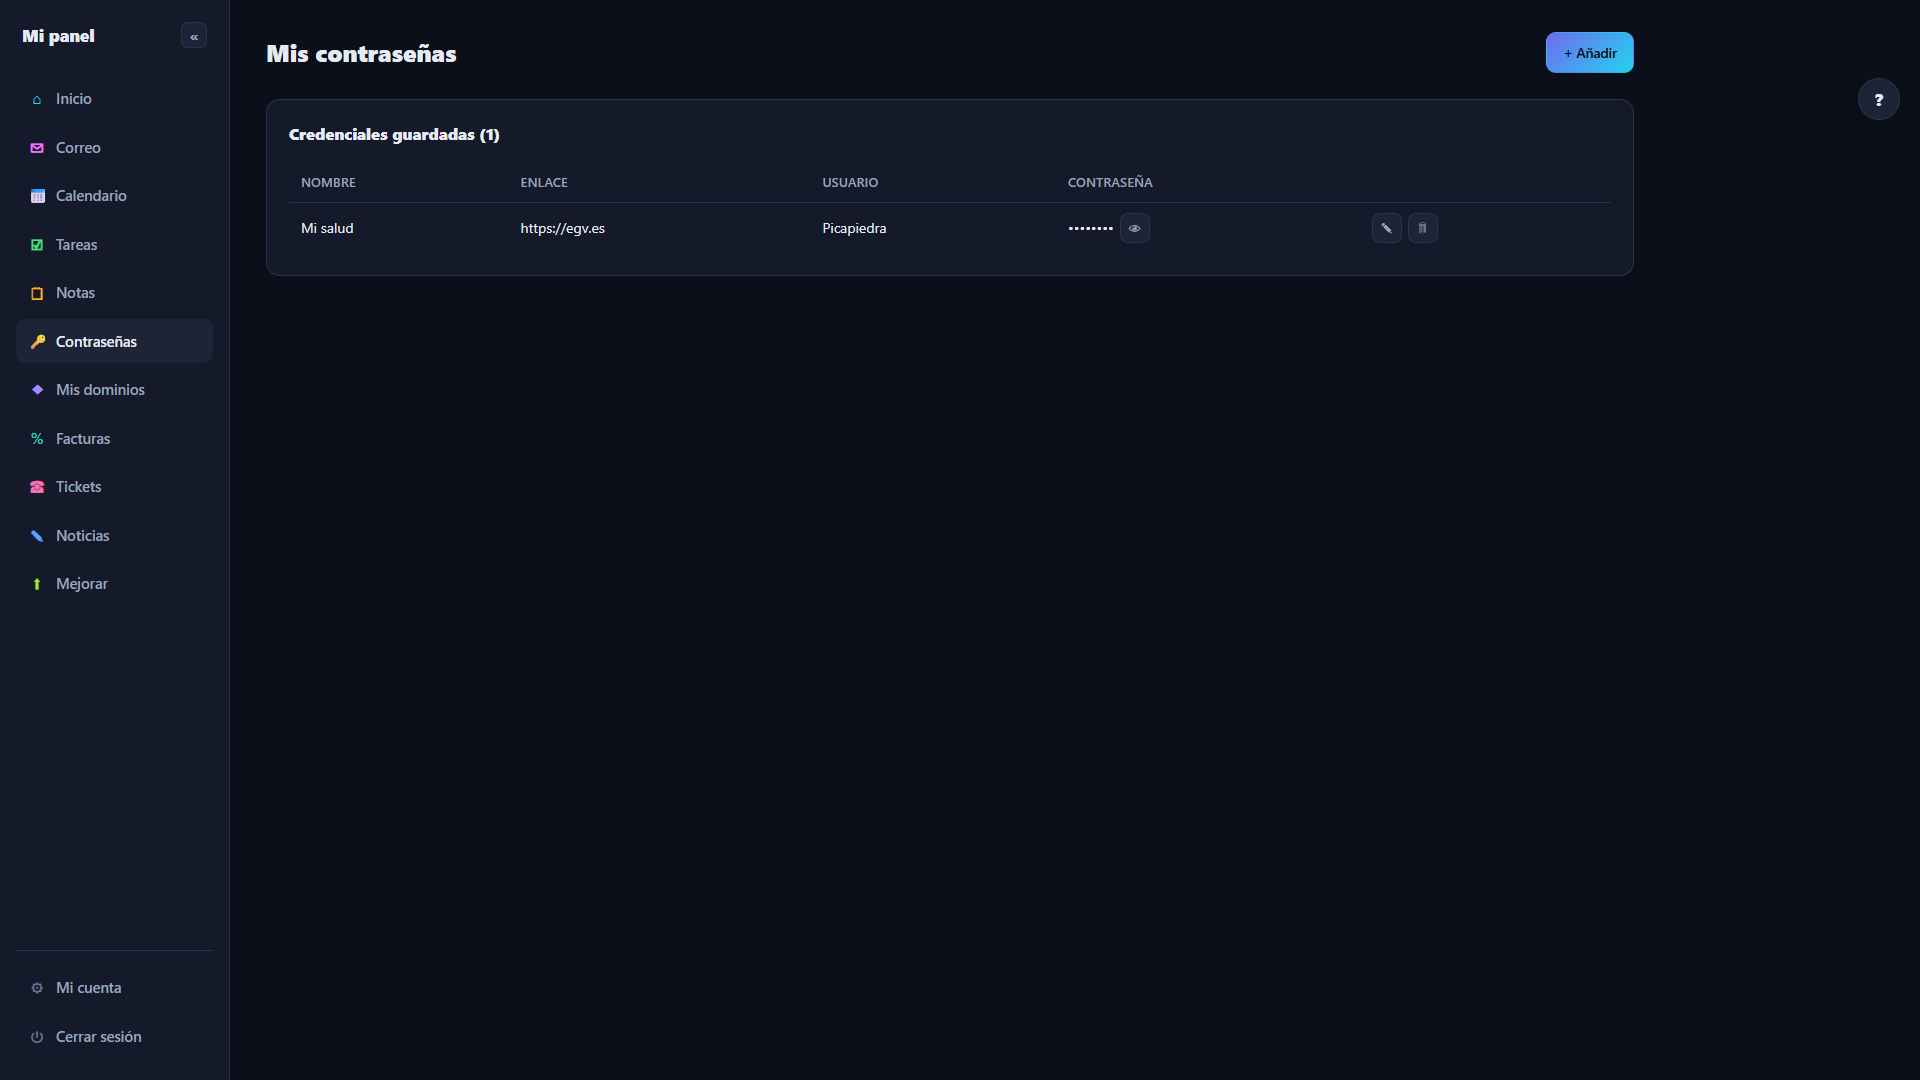The height and width of the screenshot is (1080, 1920).
Task: Click the Picapiedra user cell
Action: [854, 229]
